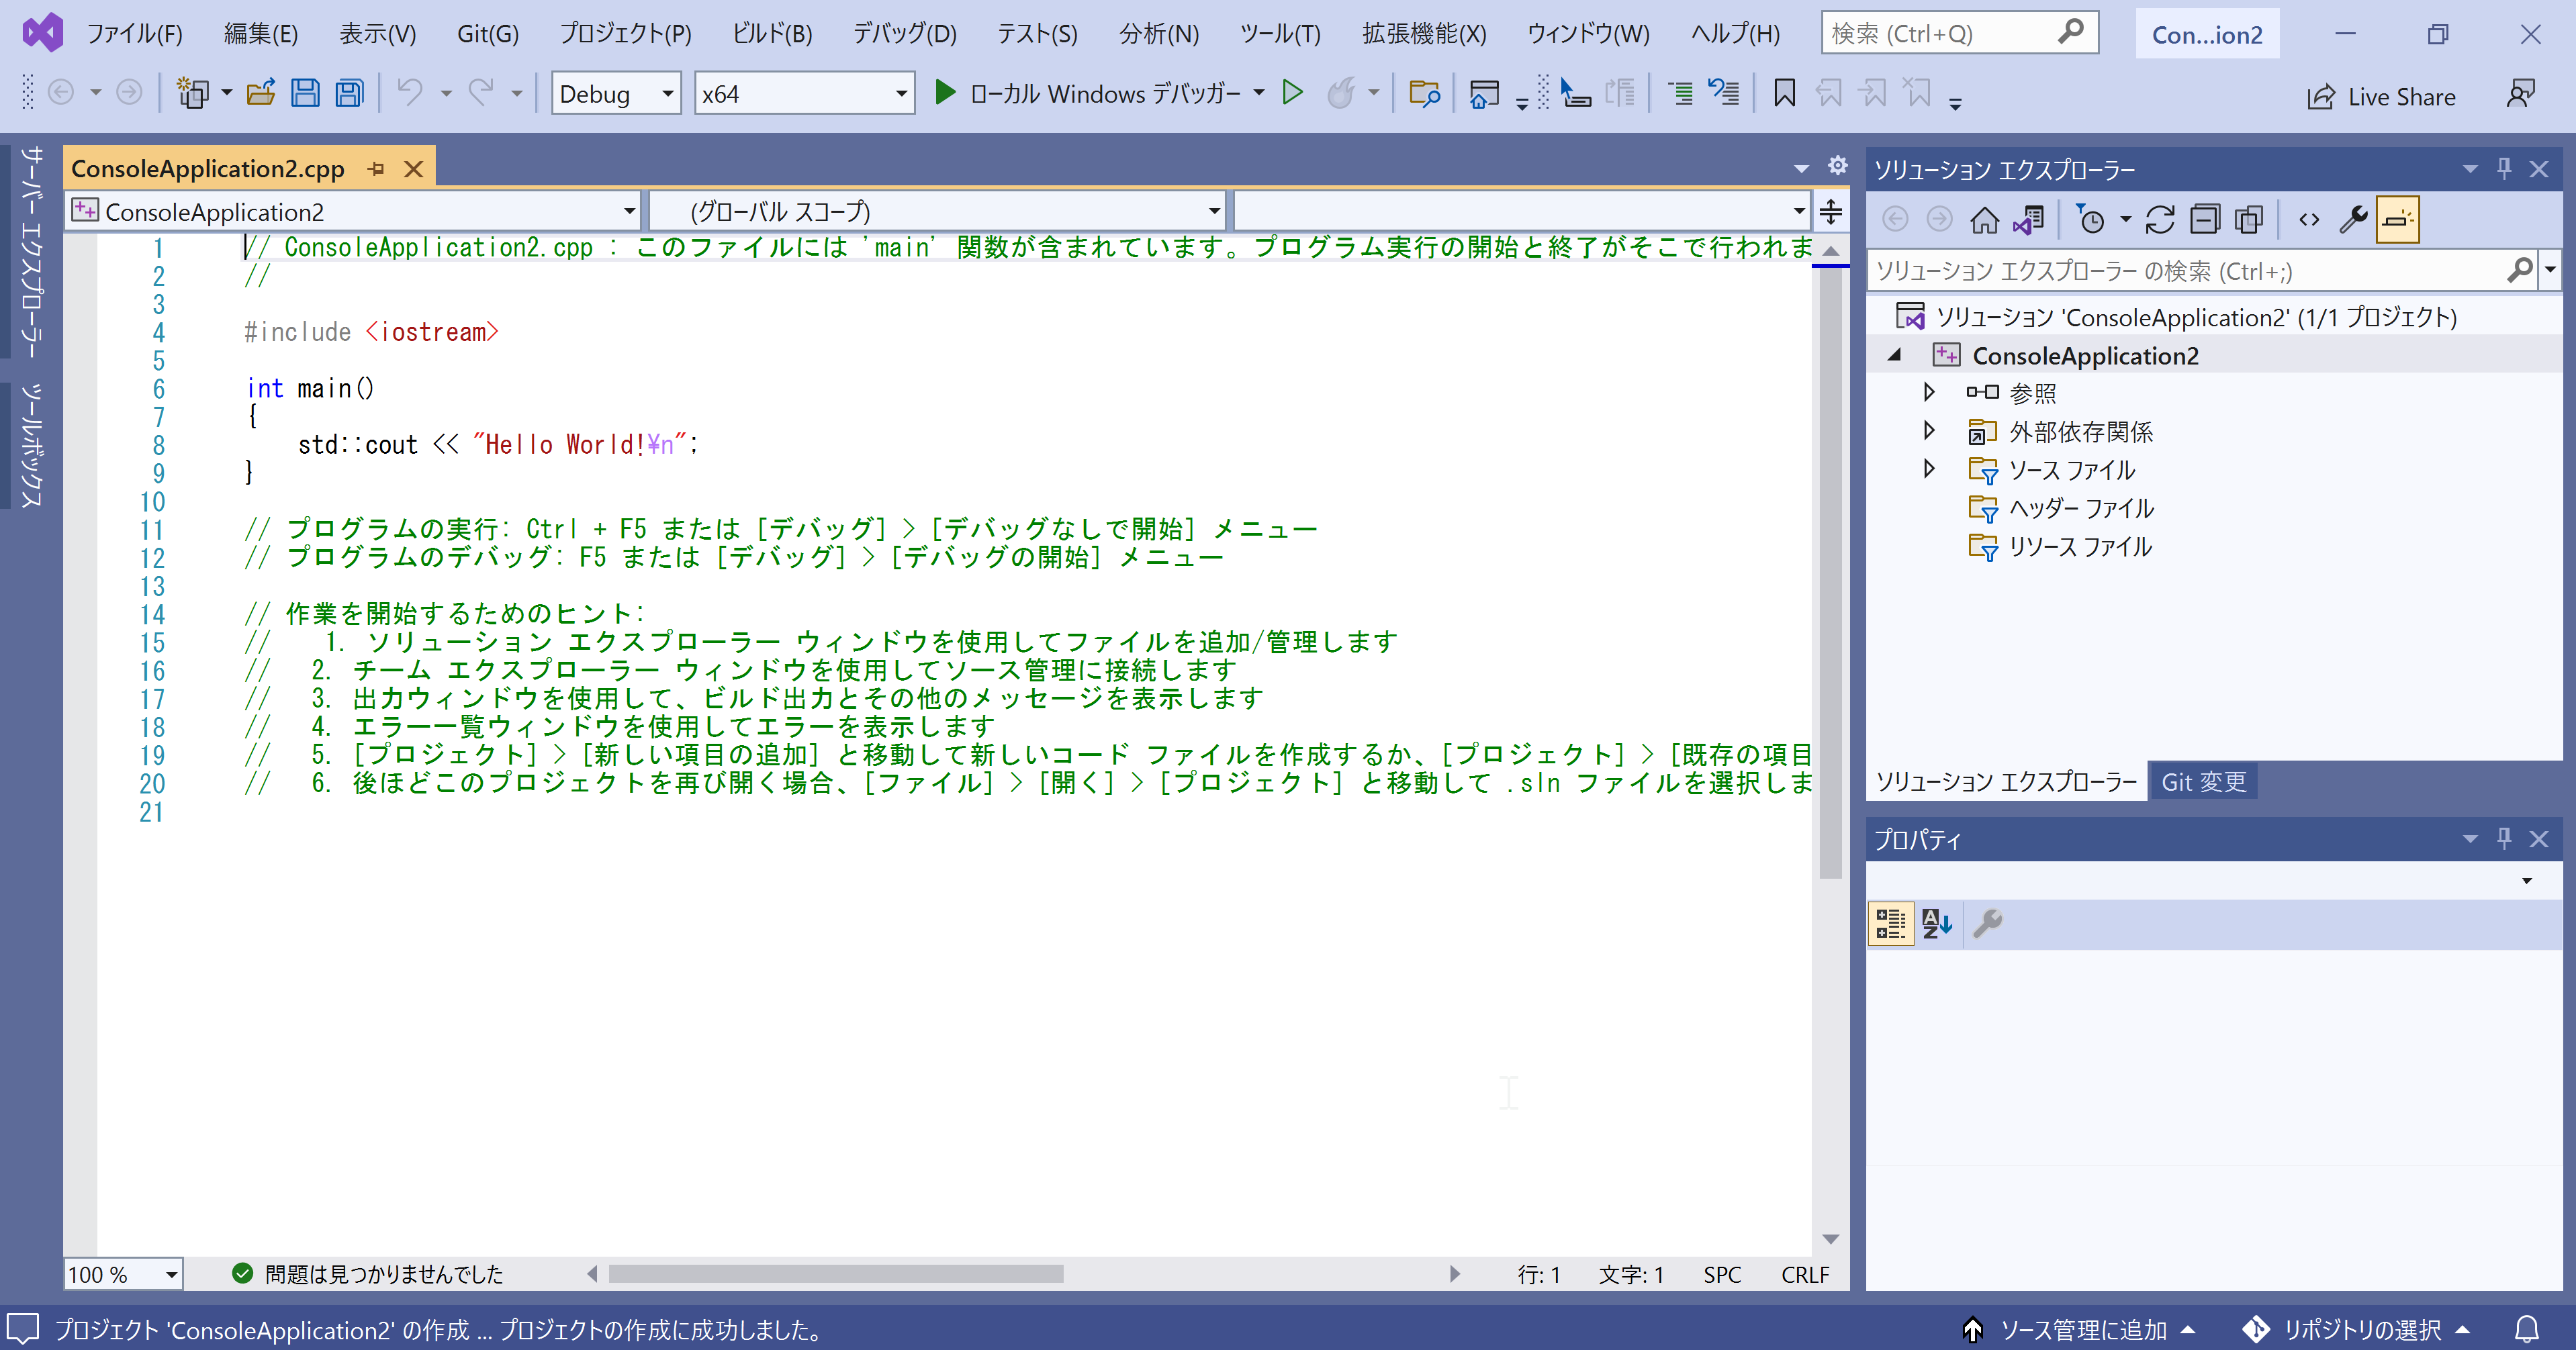Click the Open File folder icon
The height and width of the screenshot is (1350, 2576).
click(x=261, y=94)
